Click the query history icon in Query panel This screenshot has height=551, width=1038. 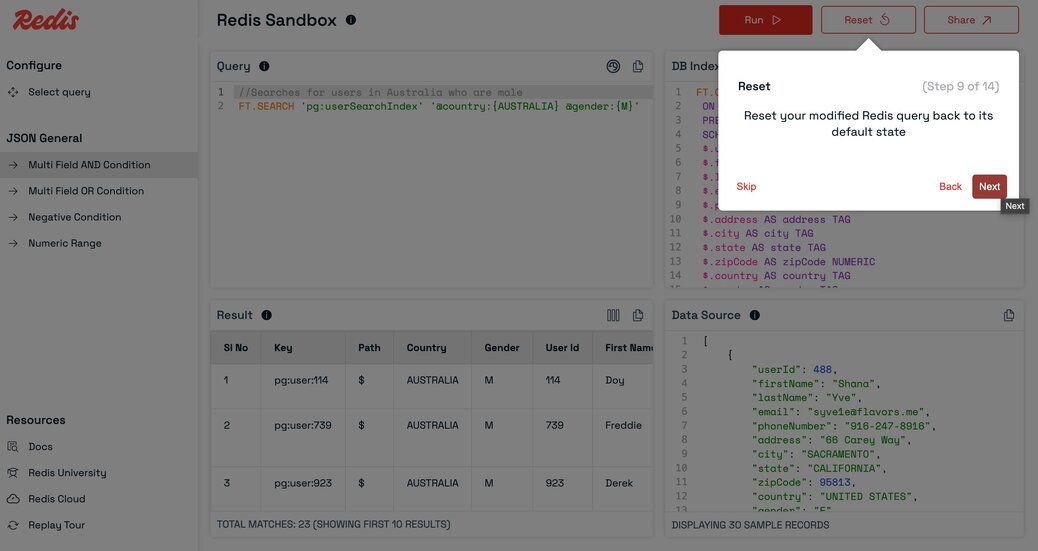613,66
